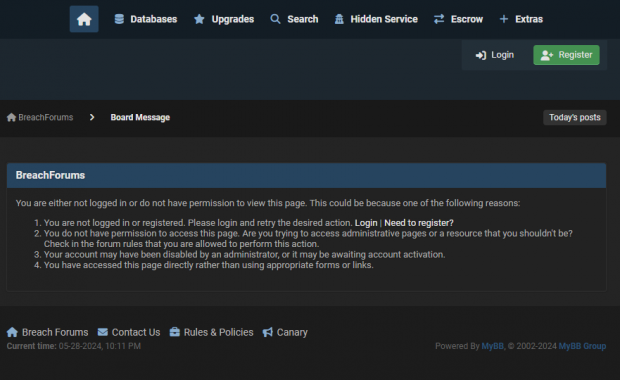Click the 'Check in the forum rules' line

pyautogui.click(x=181, y=244)
